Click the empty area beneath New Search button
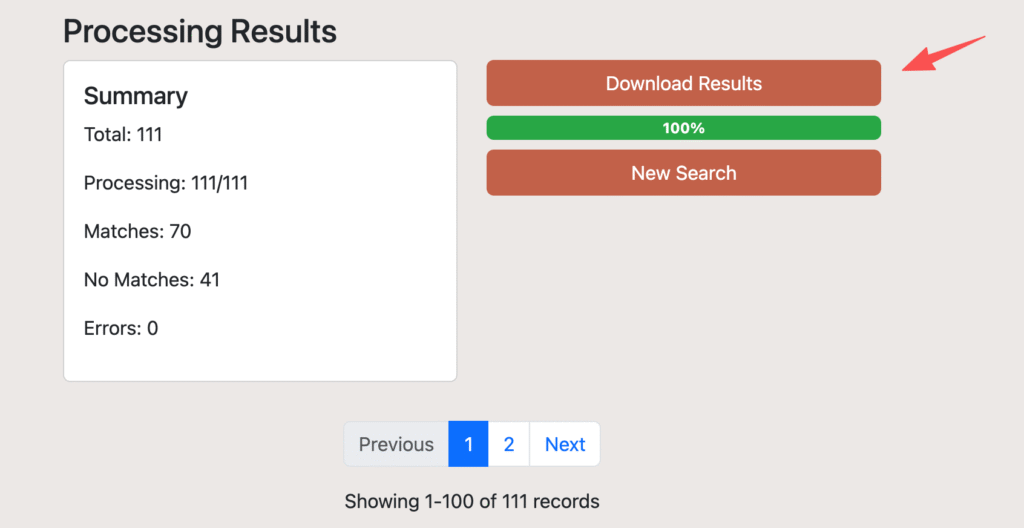 tap(683, 290)
